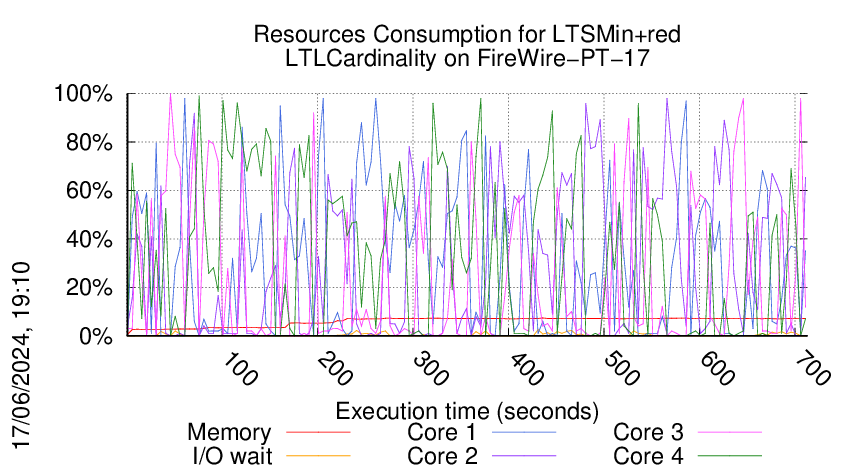
Task: Click the 200 x-axis tick label
Action: [336, 369]
